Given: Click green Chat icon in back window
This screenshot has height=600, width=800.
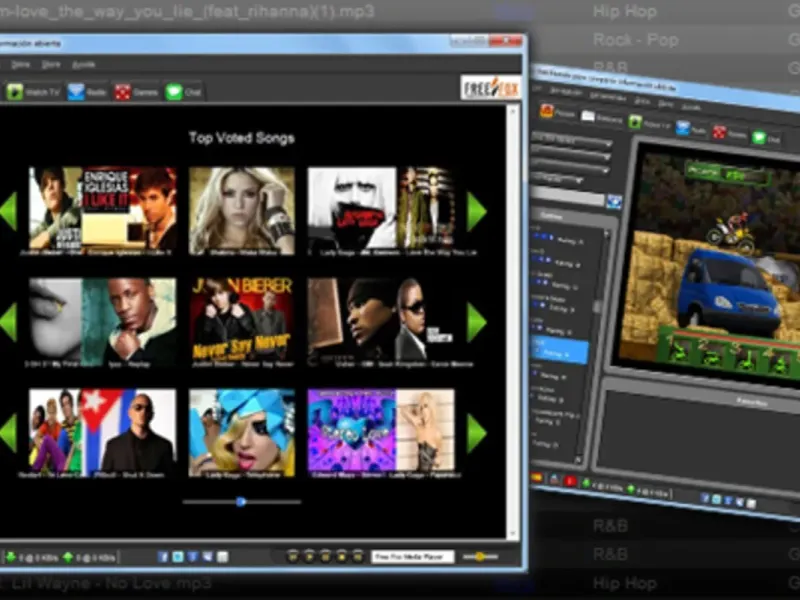Looking at the screenshot, I should coord(759,137).
